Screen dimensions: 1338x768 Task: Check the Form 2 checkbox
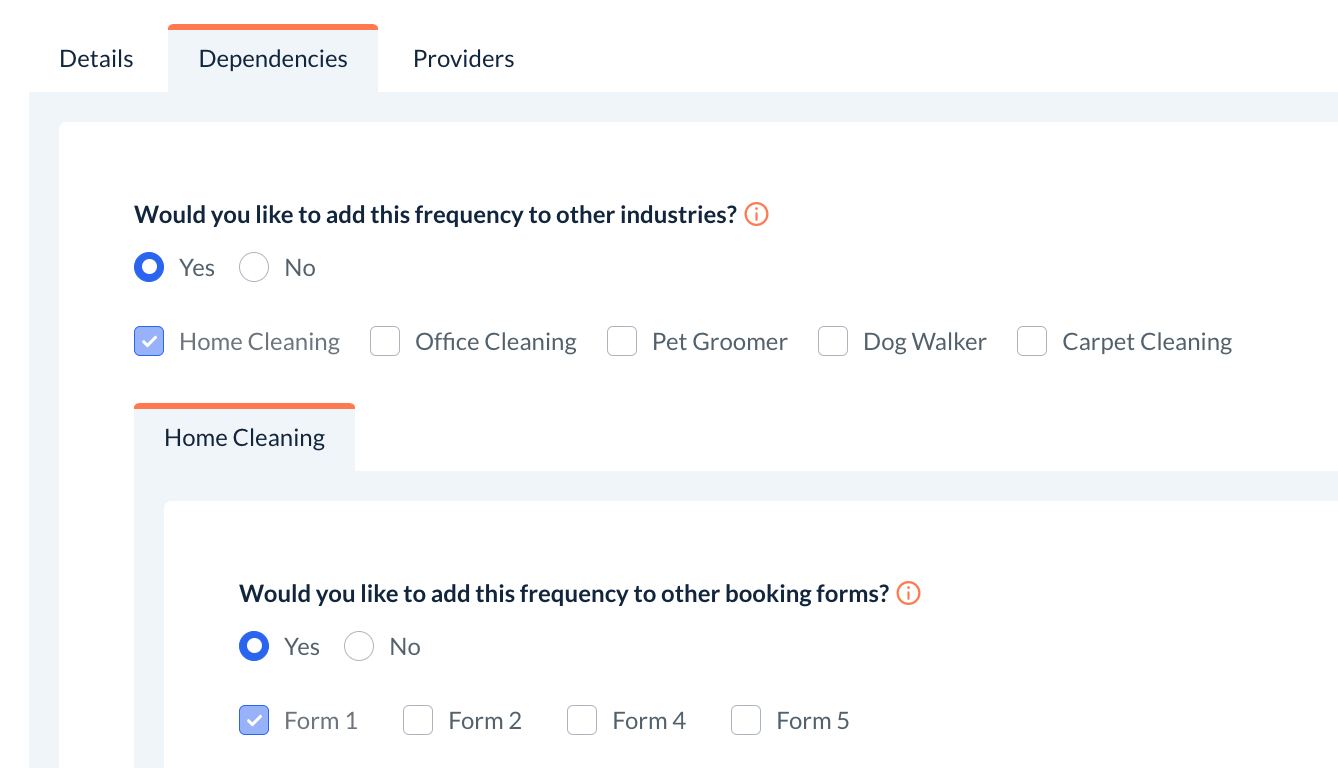point(418,720)
